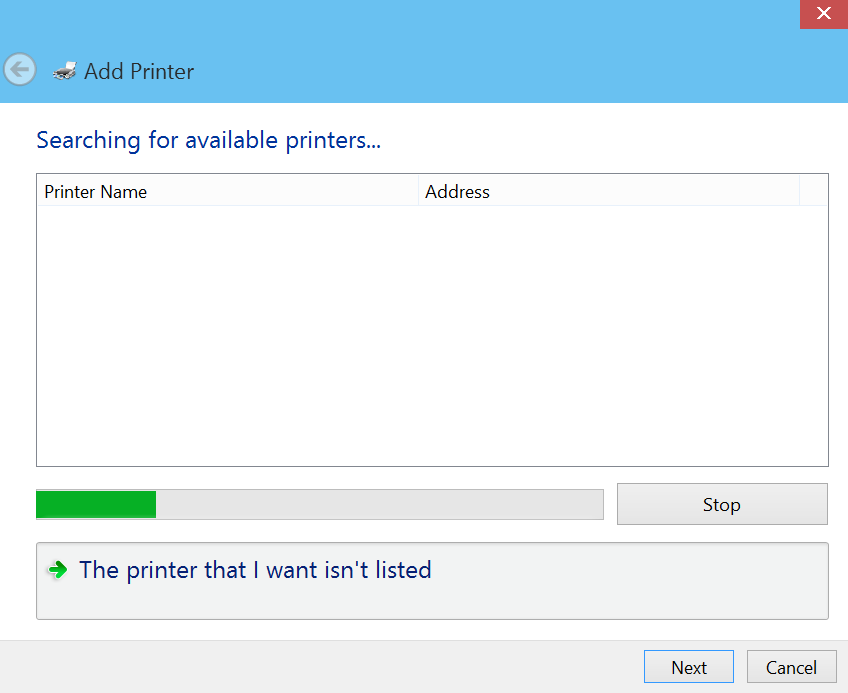Screen dimensions: 848x693
Task: Click the Searching for available printers heading
Action: (x=208, y=140)
